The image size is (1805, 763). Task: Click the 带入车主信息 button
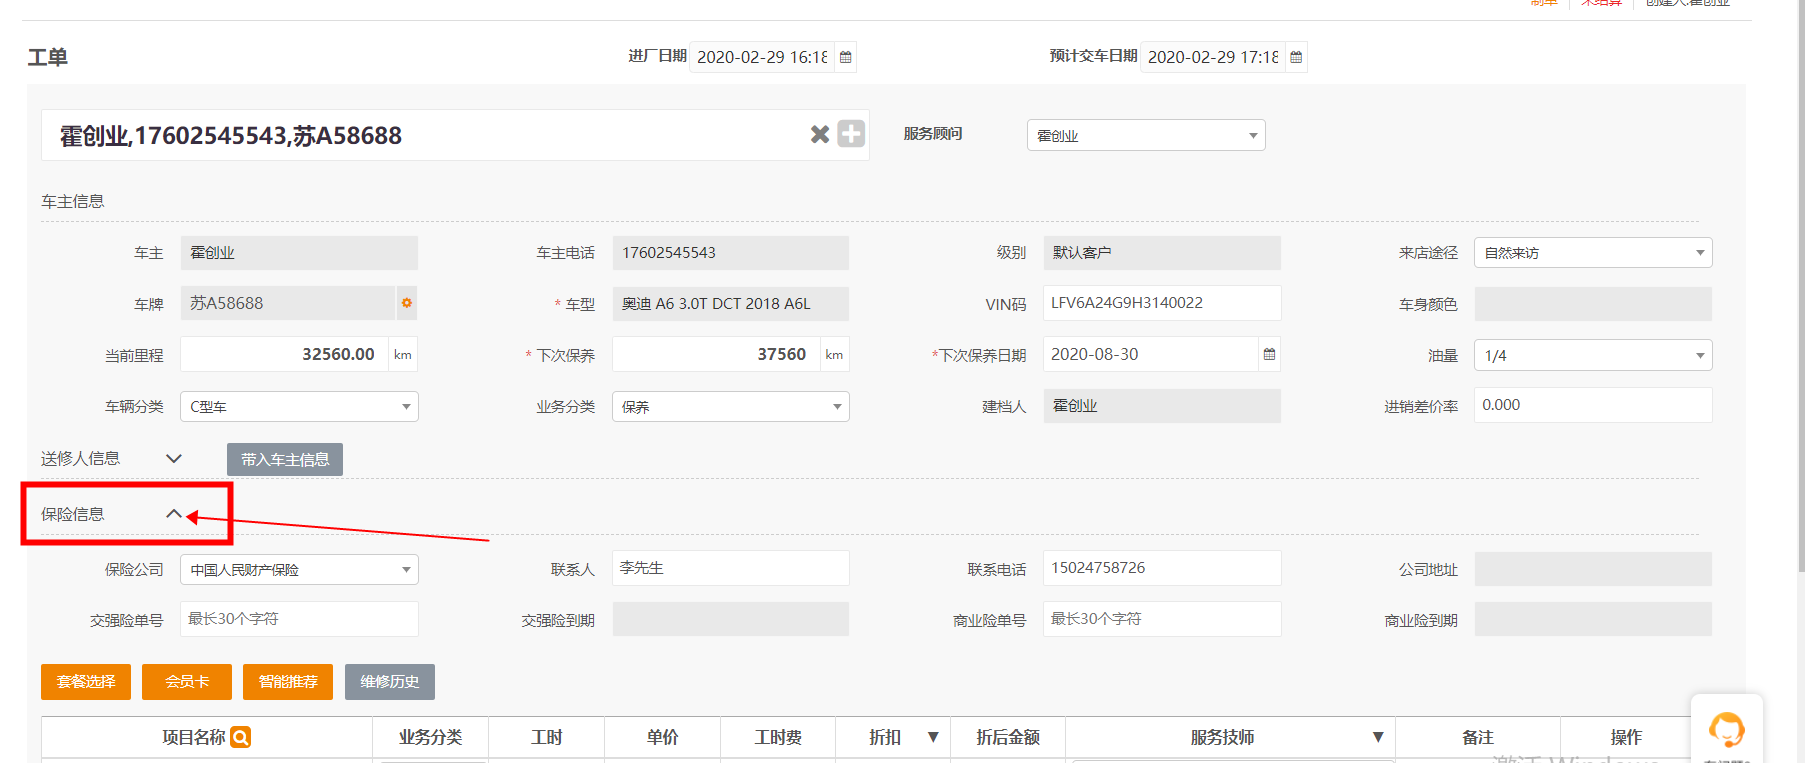pos(285,459)
